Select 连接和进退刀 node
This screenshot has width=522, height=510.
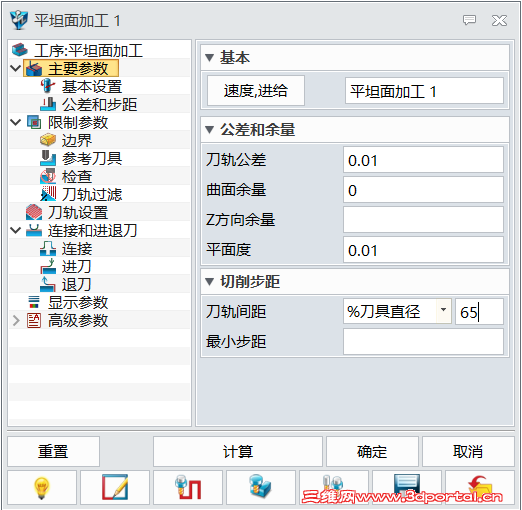tap(92, 230)
